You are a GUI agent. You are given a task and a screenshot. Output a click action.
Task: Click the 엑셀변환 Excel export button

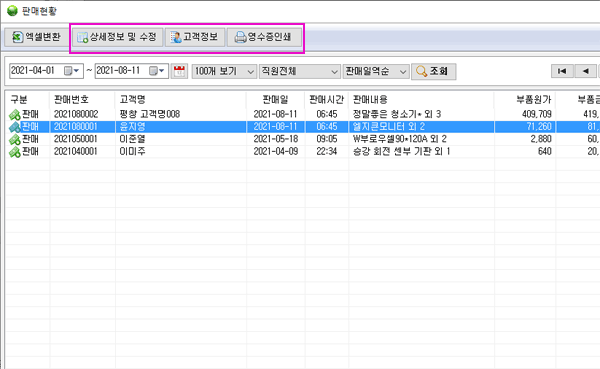pos(36,37)
